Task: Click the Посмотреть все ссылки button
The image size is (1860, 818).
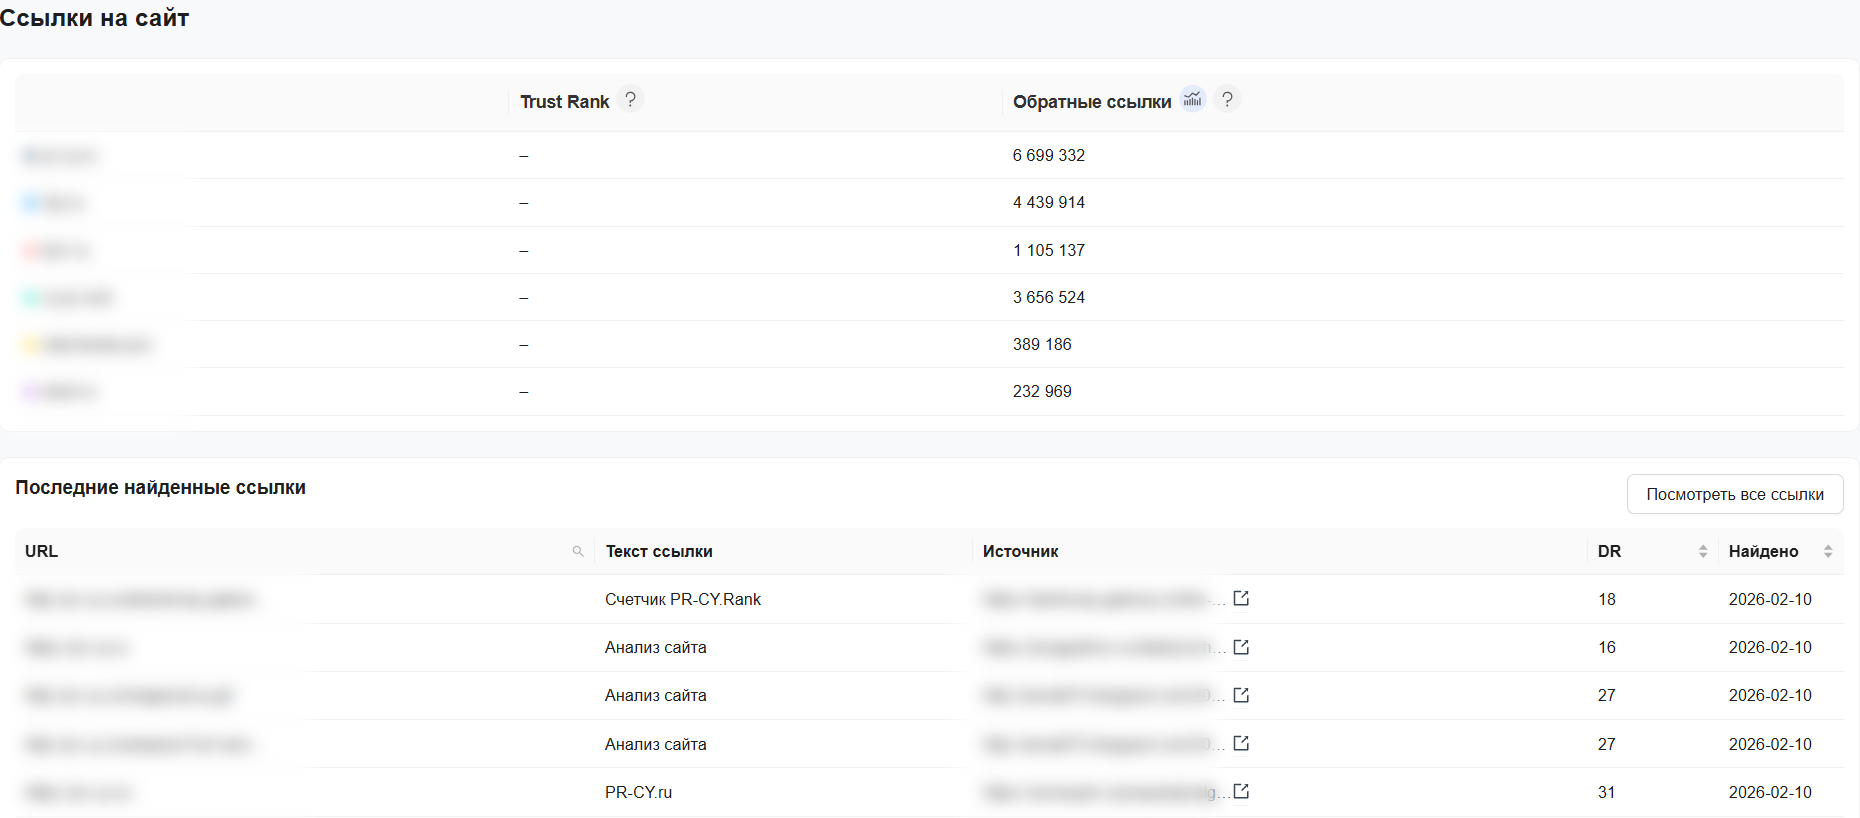Action: pos(1734,495)
